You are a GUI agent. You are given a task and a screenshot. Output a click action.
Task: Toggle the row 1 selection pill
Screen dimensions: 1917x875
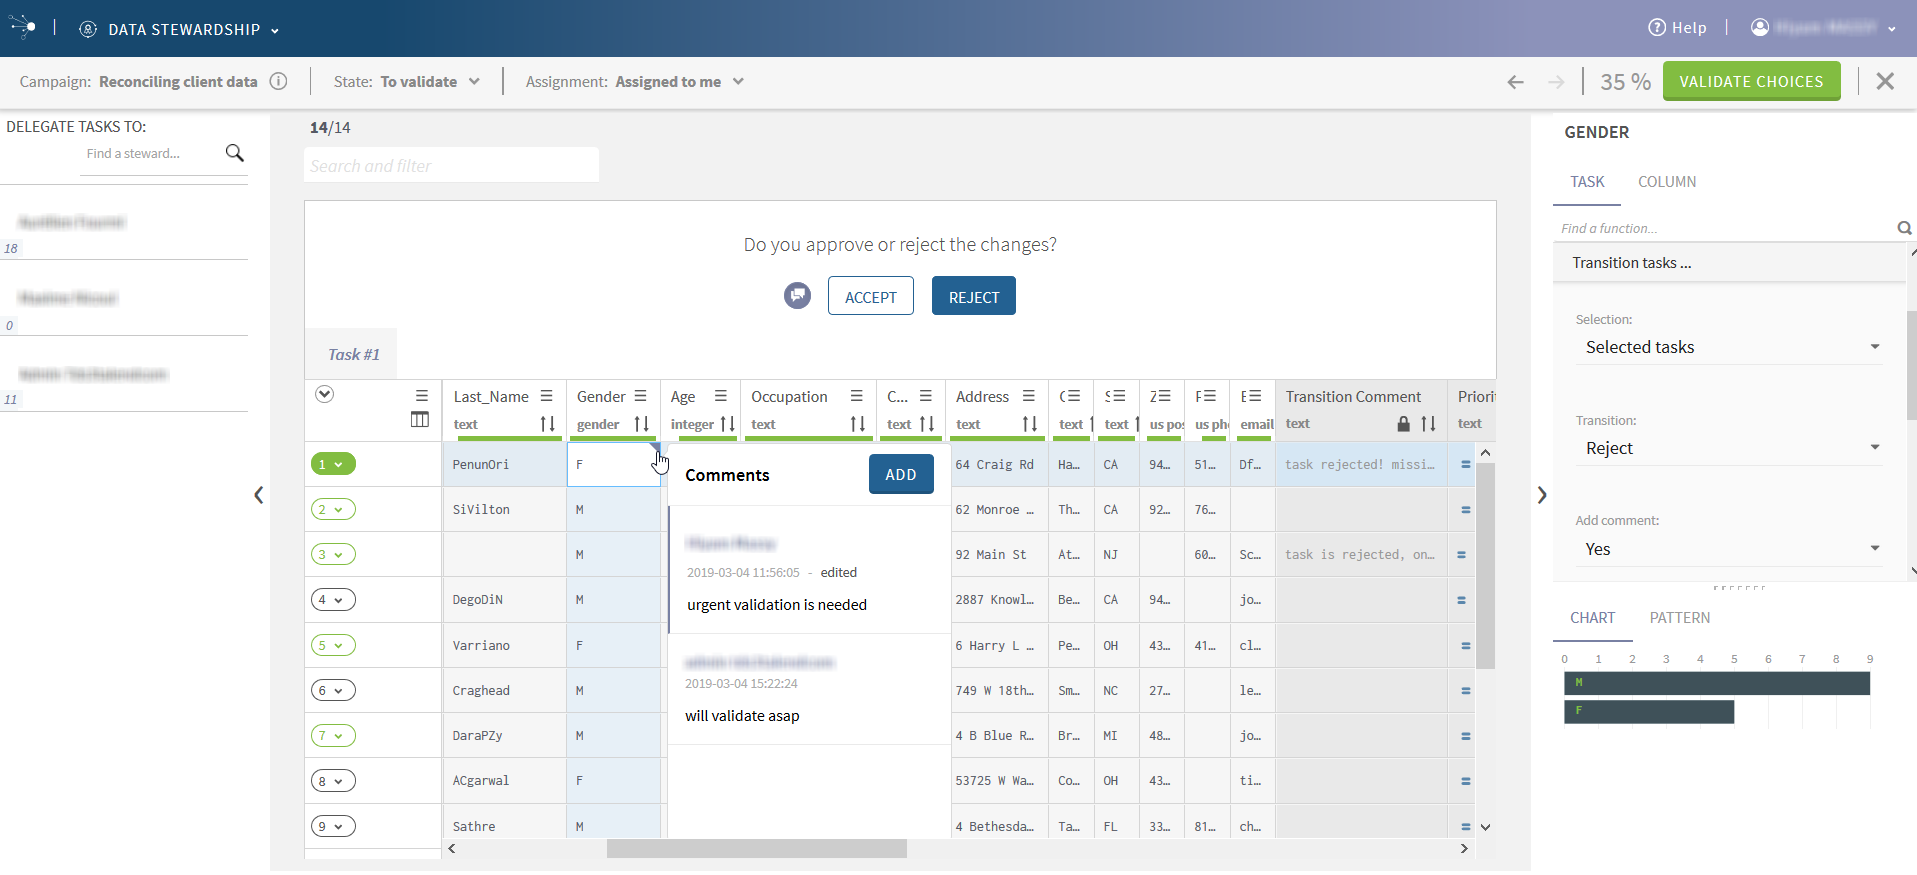click(333, 464)
